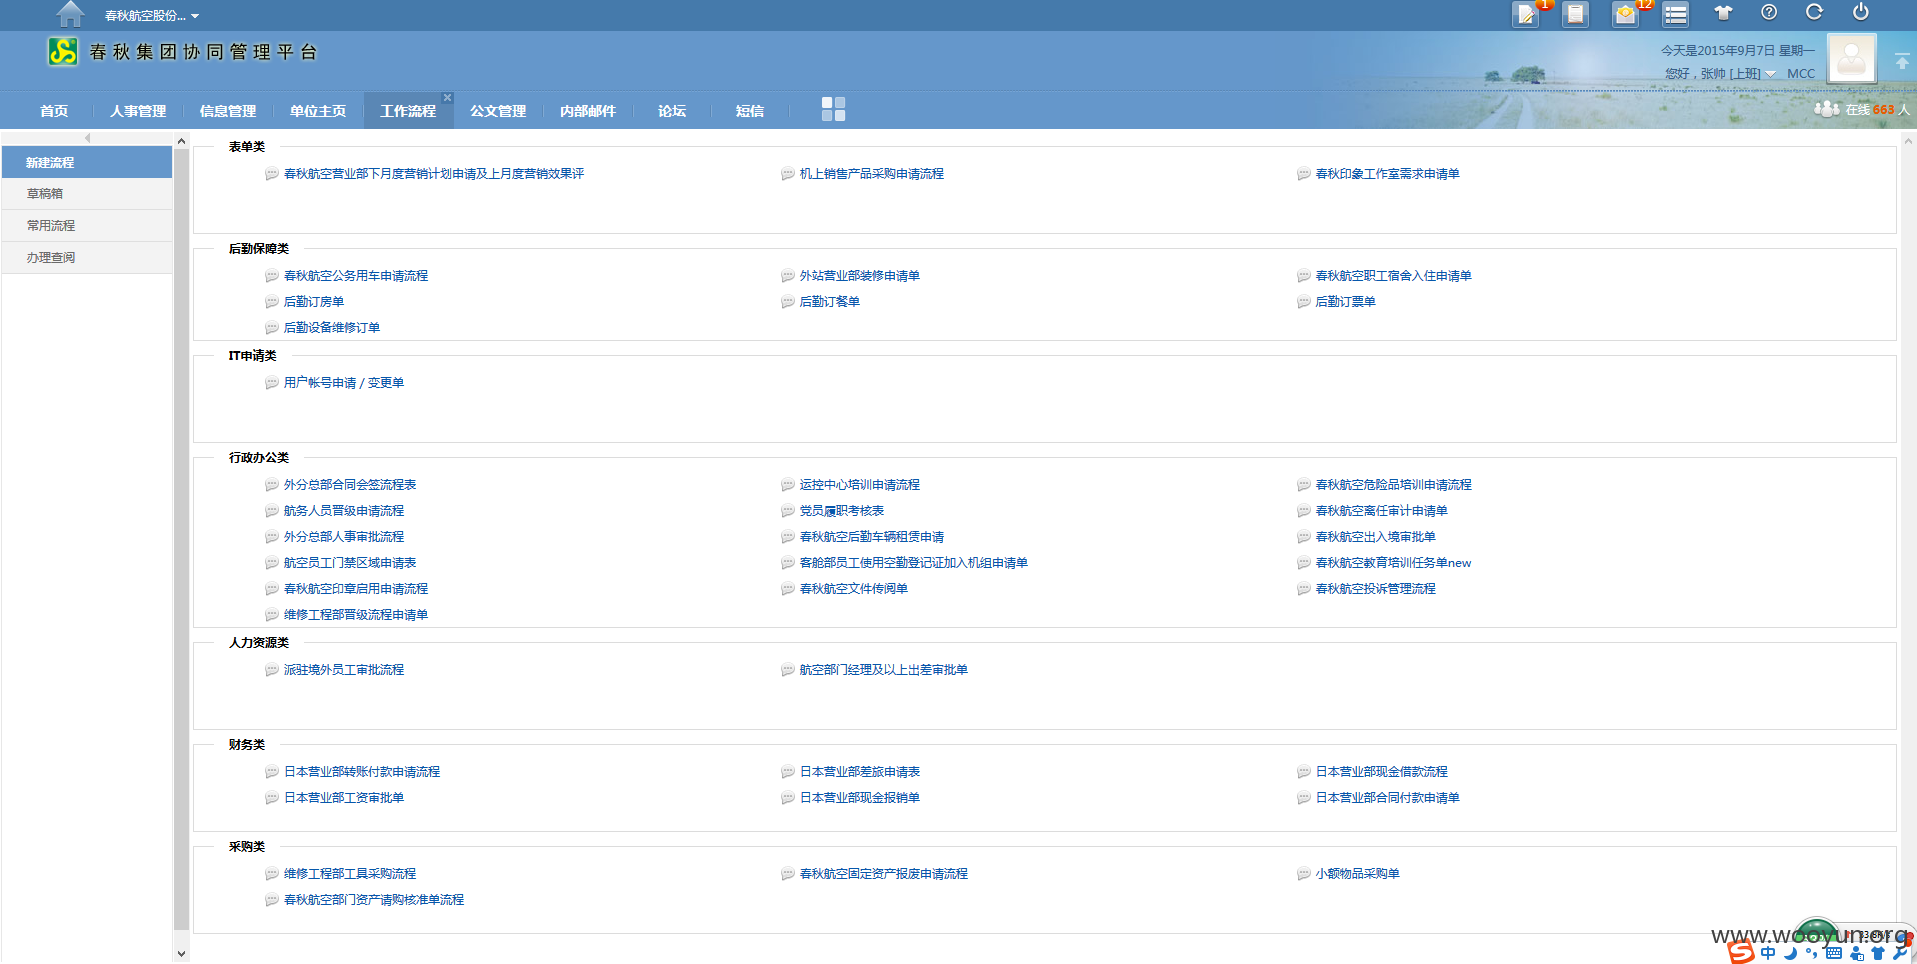Viewport: 1917px width, 964px height.
Task: Open 派驻境外员工审批流程 link
Action: click(343, 670)
